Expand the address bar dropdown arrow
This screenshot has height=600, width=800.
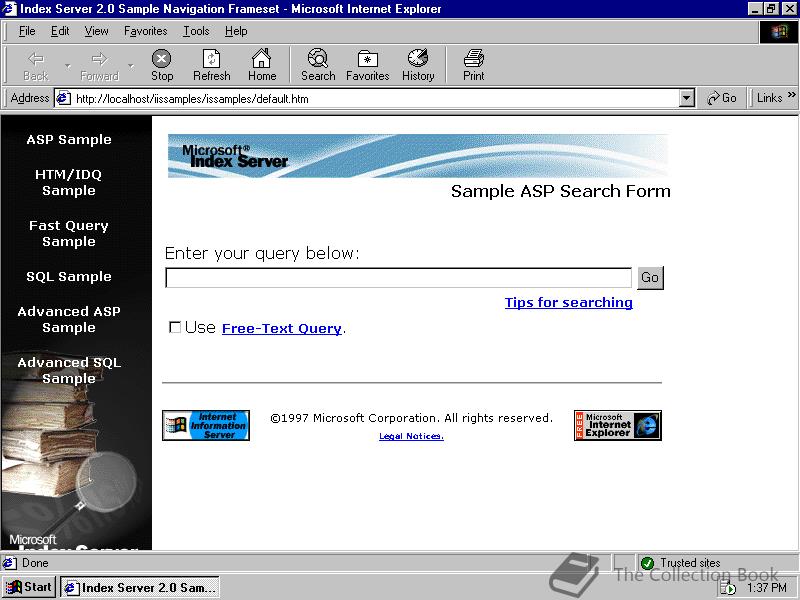[687, 98]
